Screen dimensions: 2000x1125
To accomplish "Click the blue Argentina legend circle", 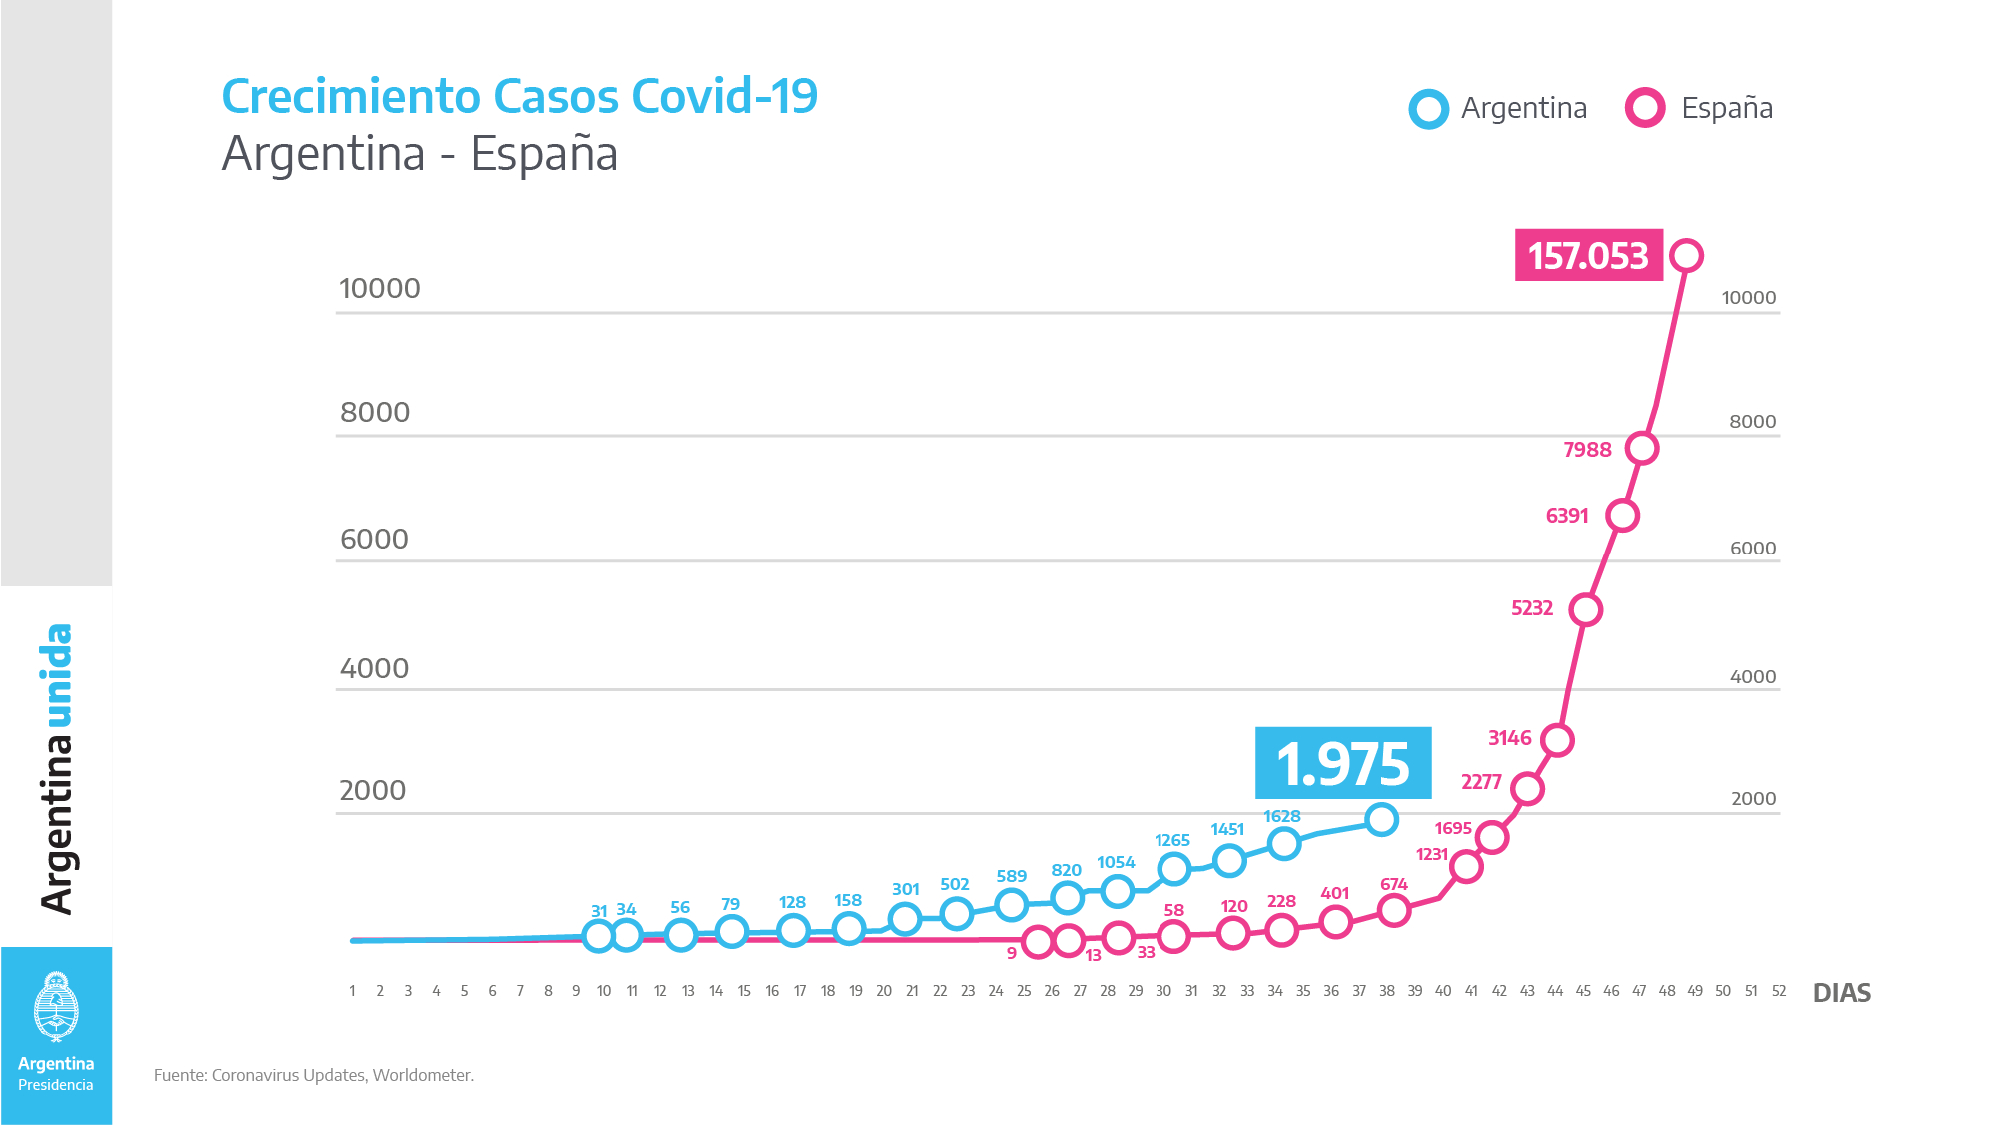I will tap(1428, 109).
